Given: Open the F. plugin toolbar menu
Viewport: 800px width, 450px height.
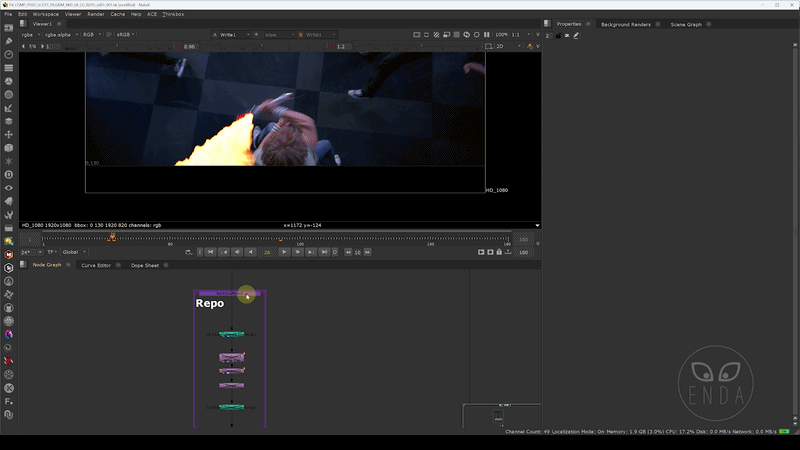Looking at the screenshot, I should coord(9,401).
